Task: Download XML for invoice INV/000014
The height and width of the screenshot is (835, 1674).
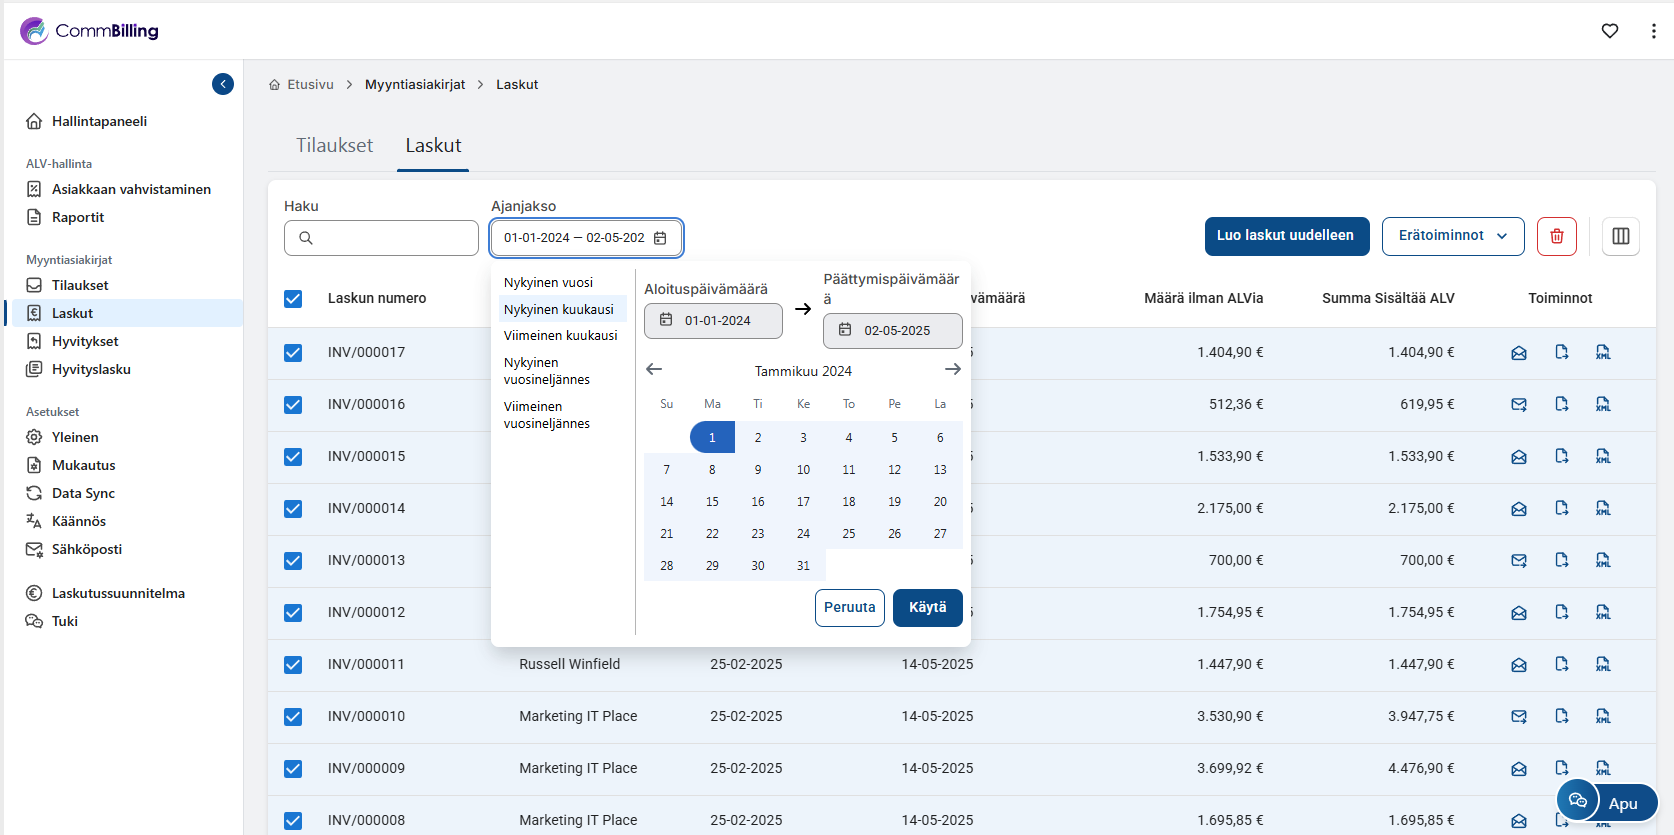Action: 1602,508
